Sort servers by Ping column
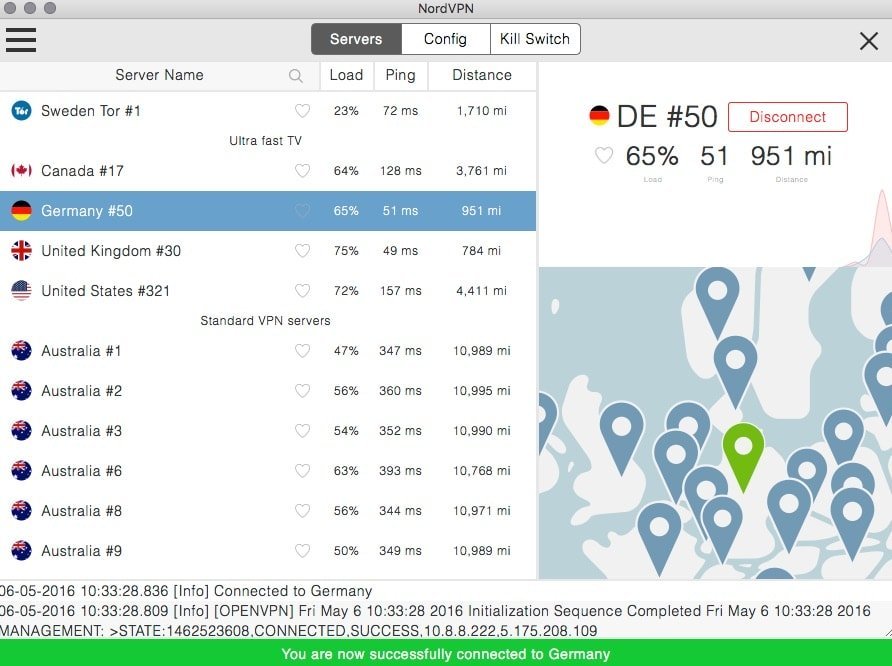This screenshot has width=892, height=666. pyautogui.click(x=400, y=75)
